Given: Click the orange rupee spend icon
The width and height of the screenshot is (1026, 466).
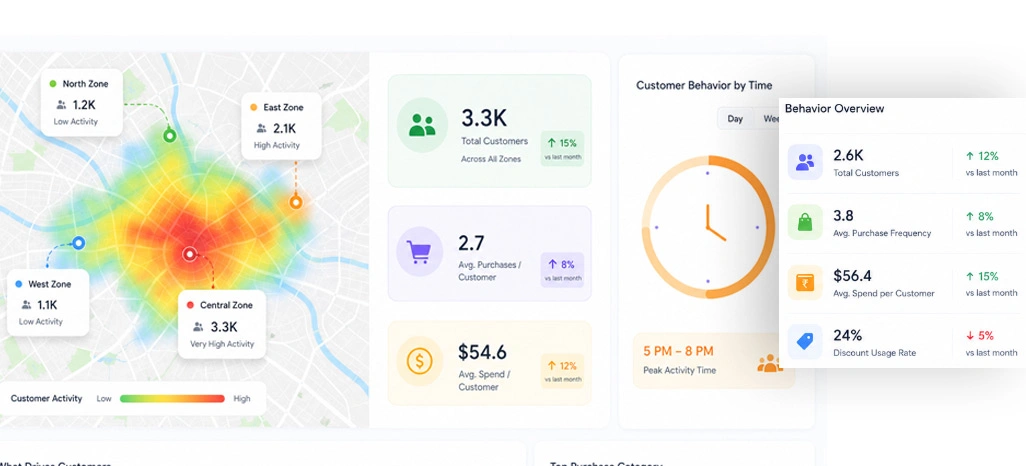Looking at the screenshot, I should [x=805, y=283].
